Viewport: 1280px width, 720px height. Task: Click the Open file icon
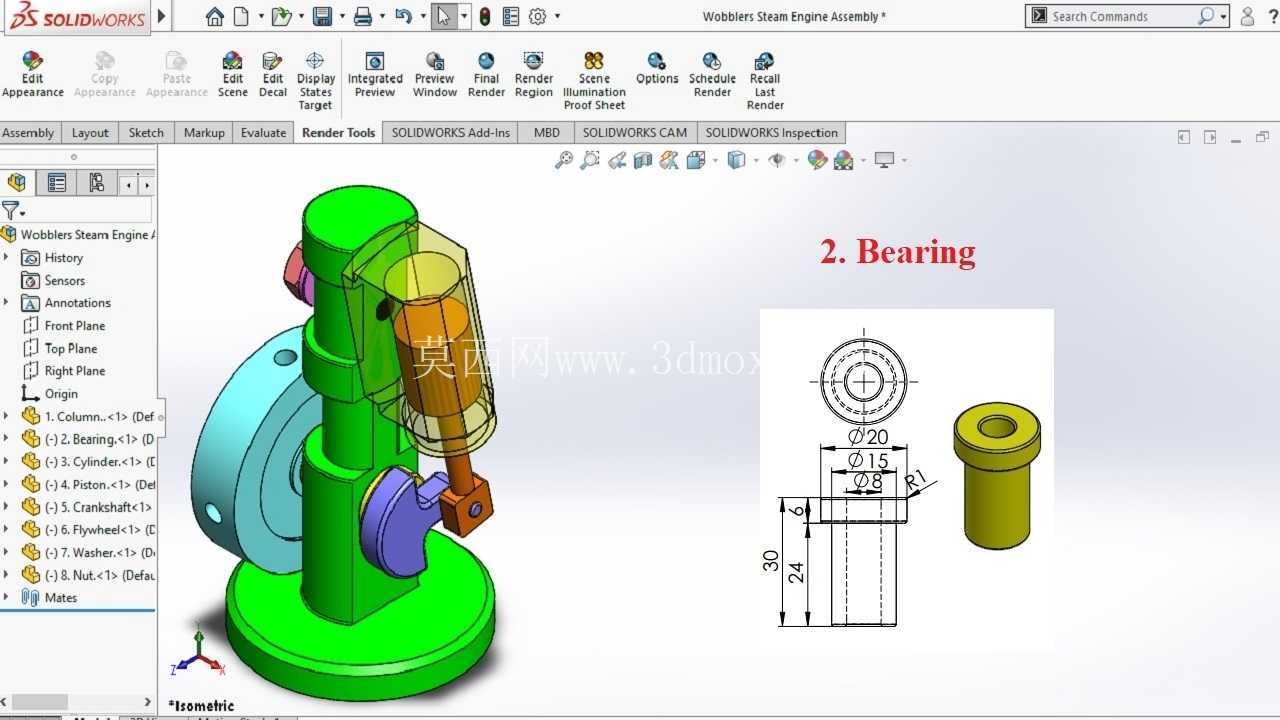(x=281, y=16)
